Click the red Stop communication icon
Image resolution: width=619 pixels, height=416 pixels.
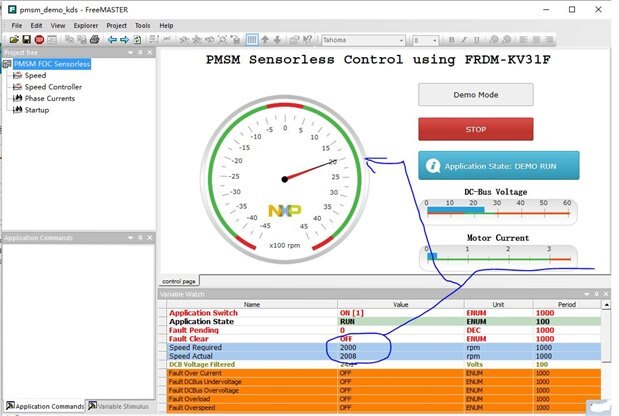coord(39,39)
